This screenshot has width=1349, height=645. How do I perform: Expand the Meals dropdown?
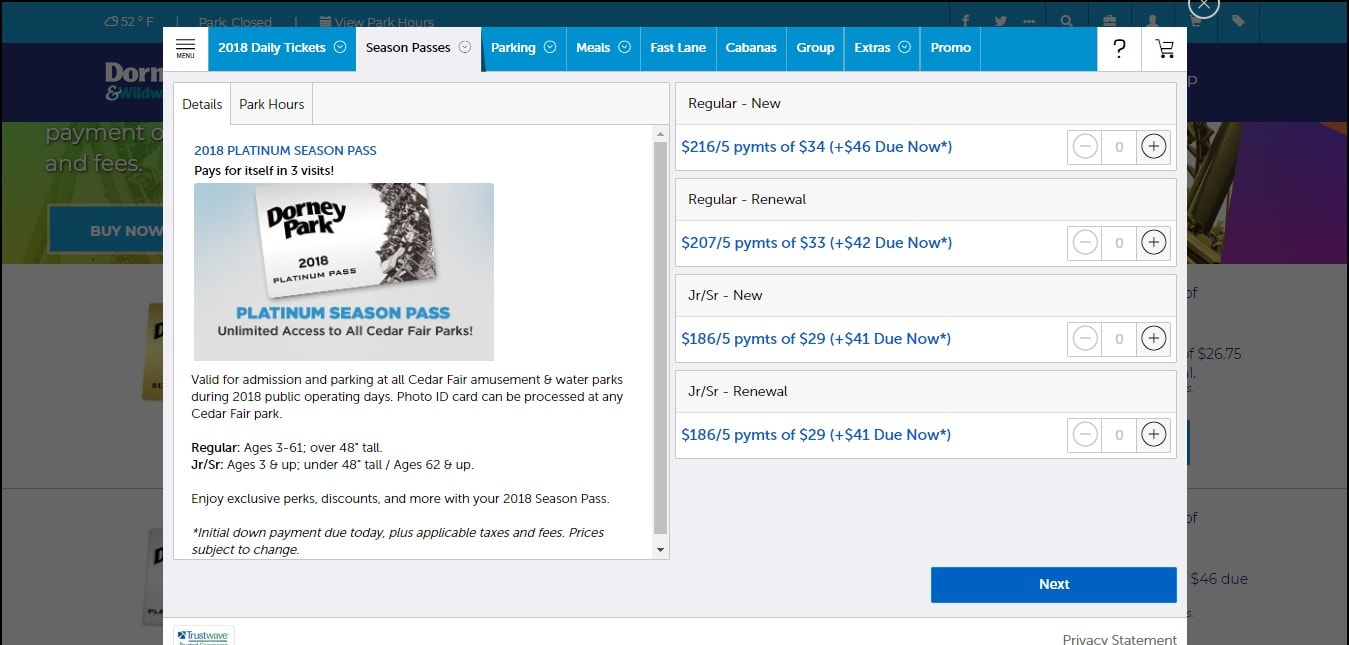coord(624,47)
